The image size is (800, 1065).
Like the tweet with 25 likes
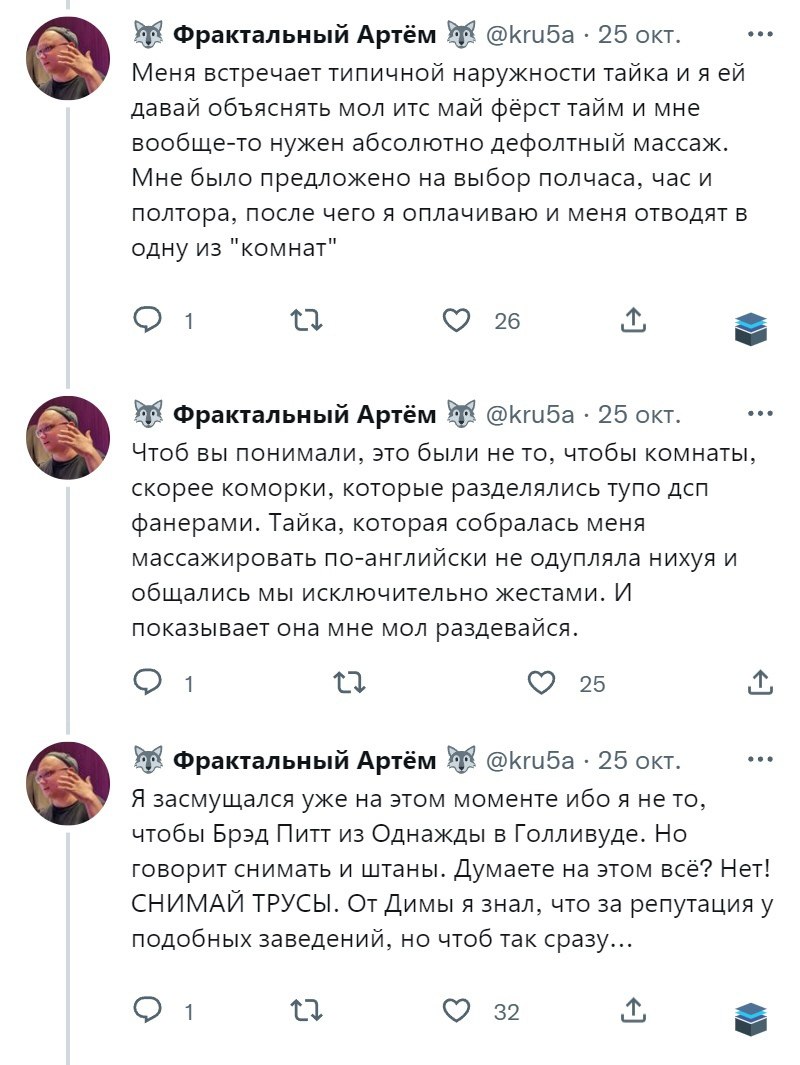coord(541,683)
